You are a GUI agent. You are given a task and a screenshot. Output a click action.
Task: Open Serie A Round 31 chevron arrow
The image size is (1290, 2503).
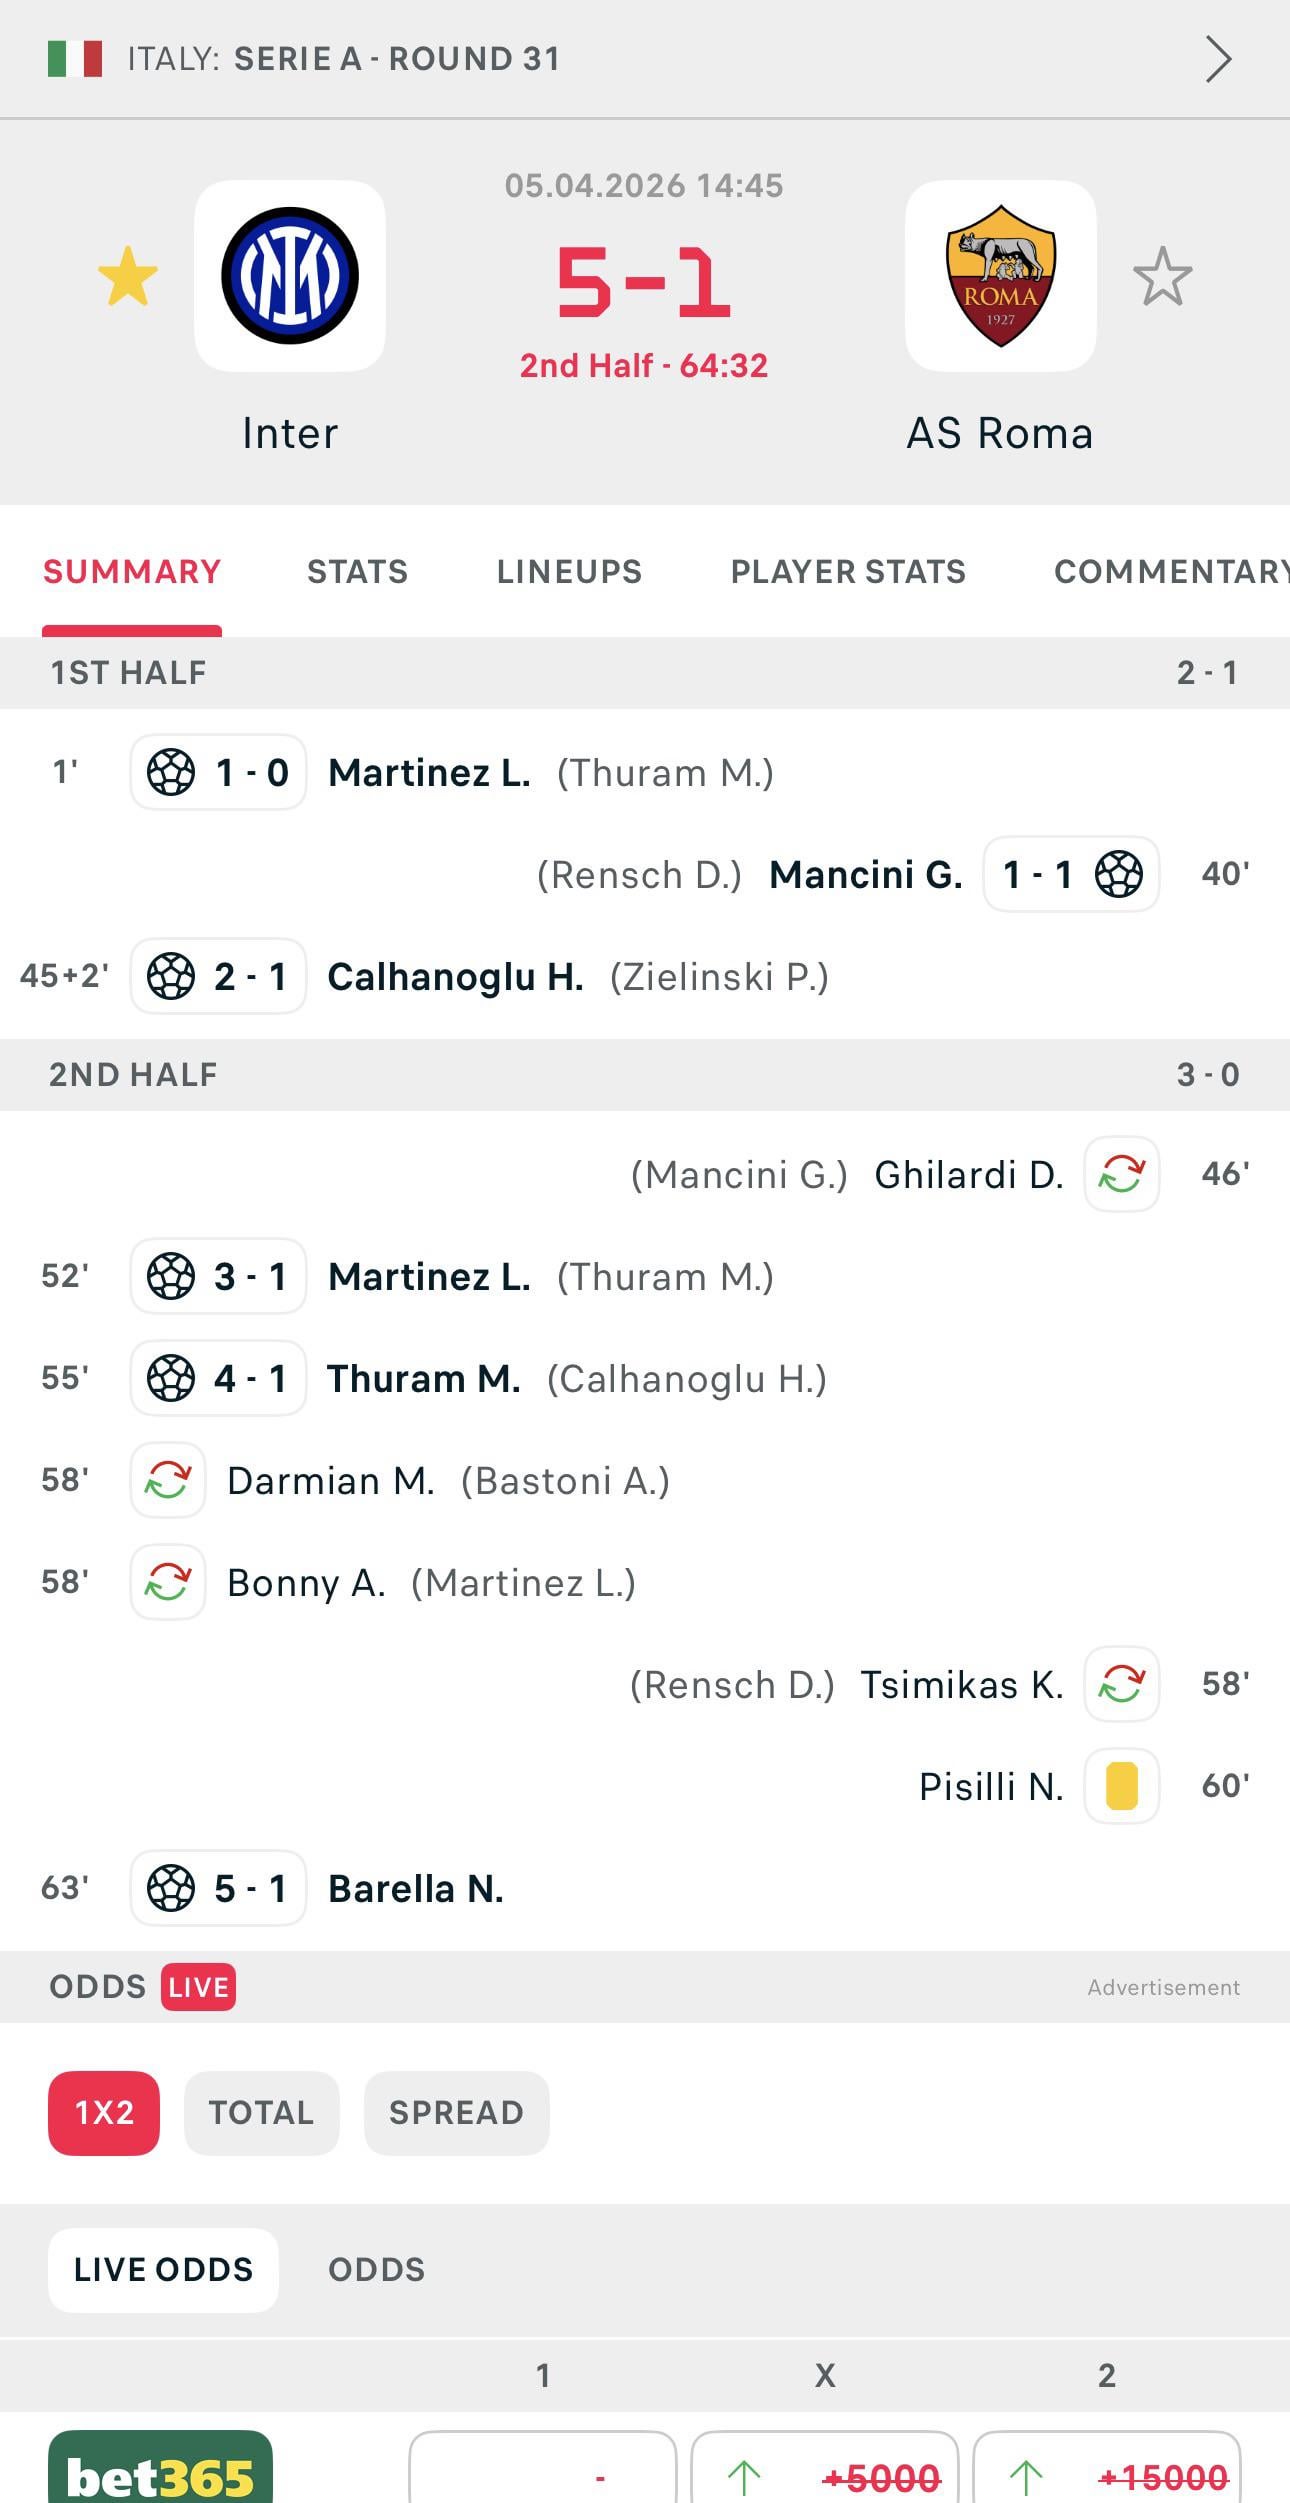[1217, 59]
